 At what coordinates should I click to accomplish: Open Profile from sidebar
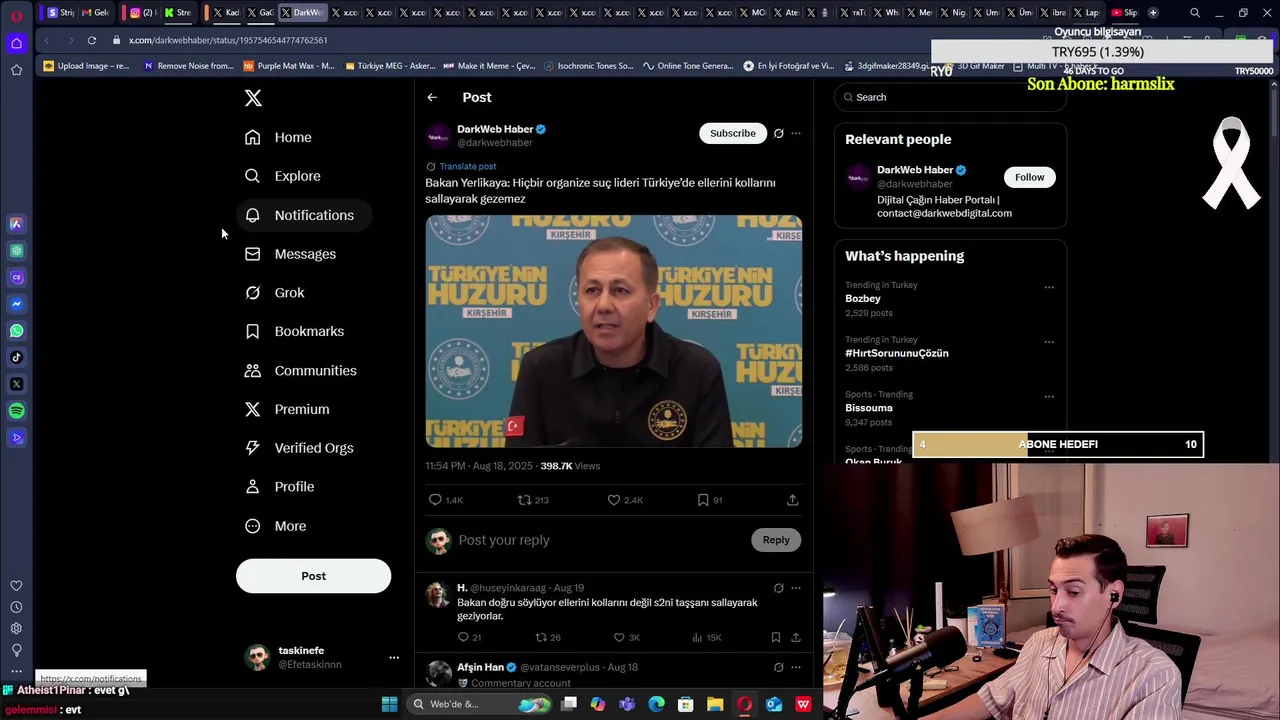pyautogui.click(x=280, y=487)
